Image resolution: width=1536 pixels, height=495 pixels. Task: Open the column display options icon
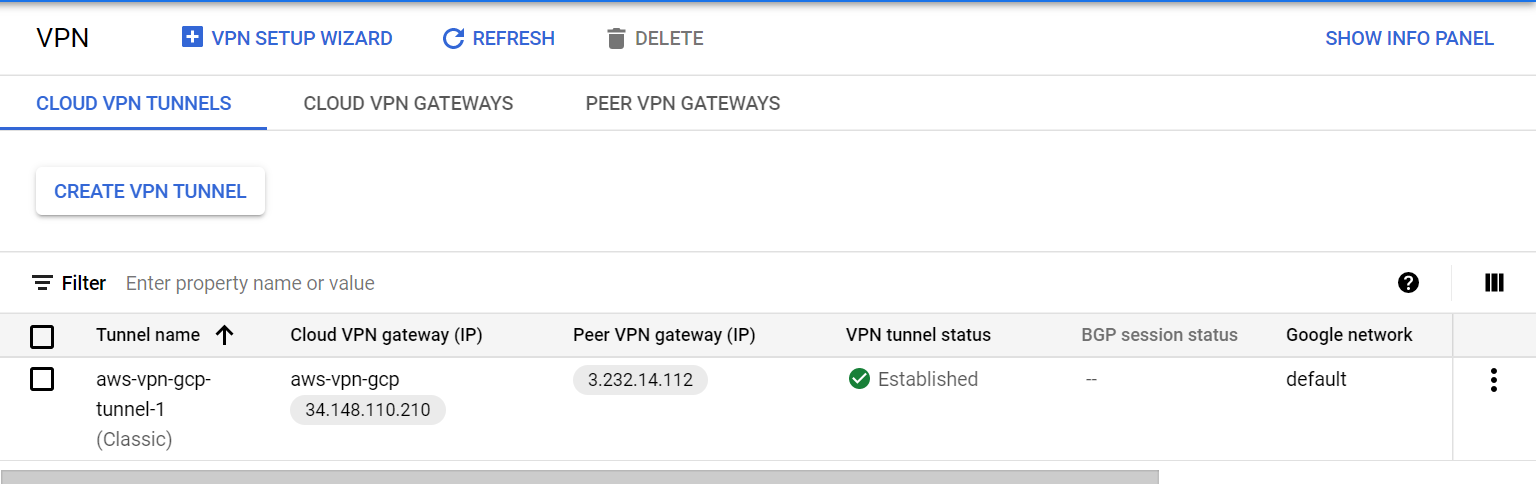coord(1494,283)
